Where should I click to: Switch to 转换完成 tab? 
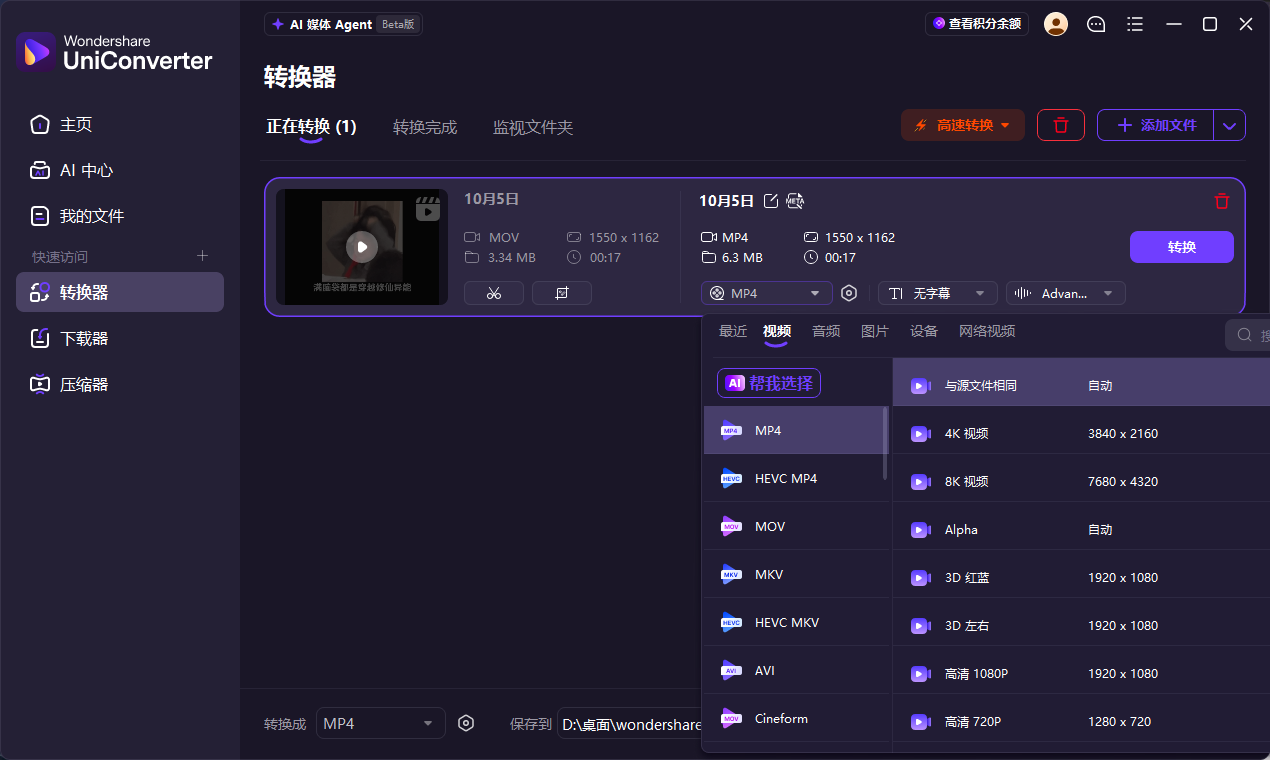coord(425,128)
